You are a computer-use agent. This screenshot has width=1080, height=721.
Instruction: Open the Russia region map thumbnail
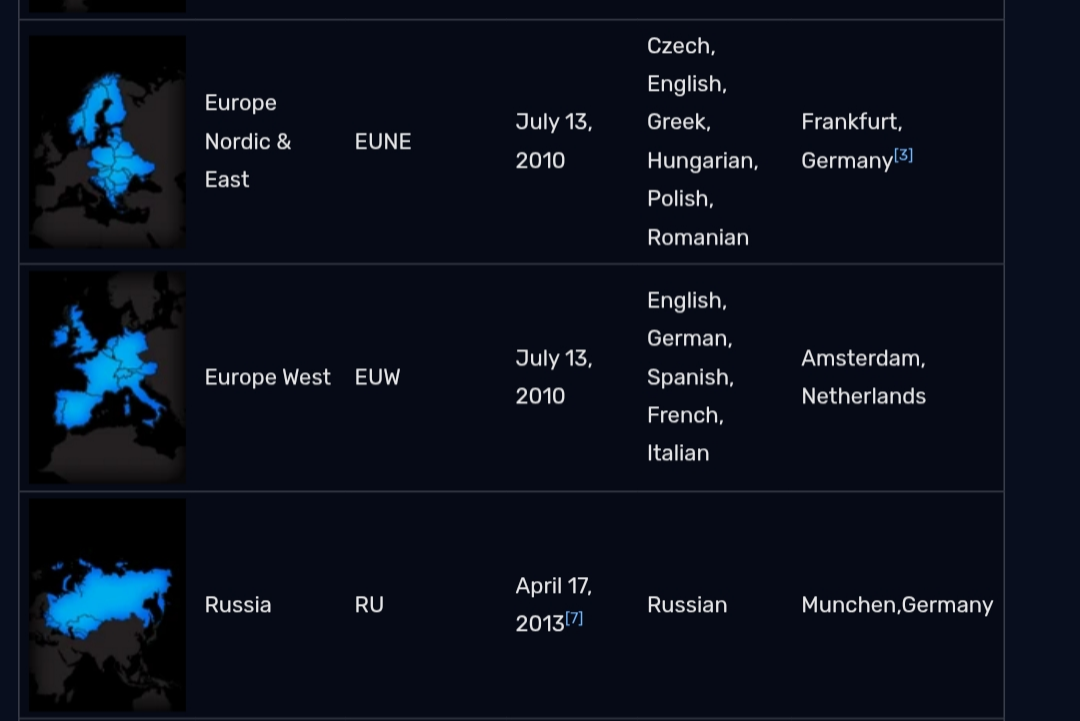[107, 605]
